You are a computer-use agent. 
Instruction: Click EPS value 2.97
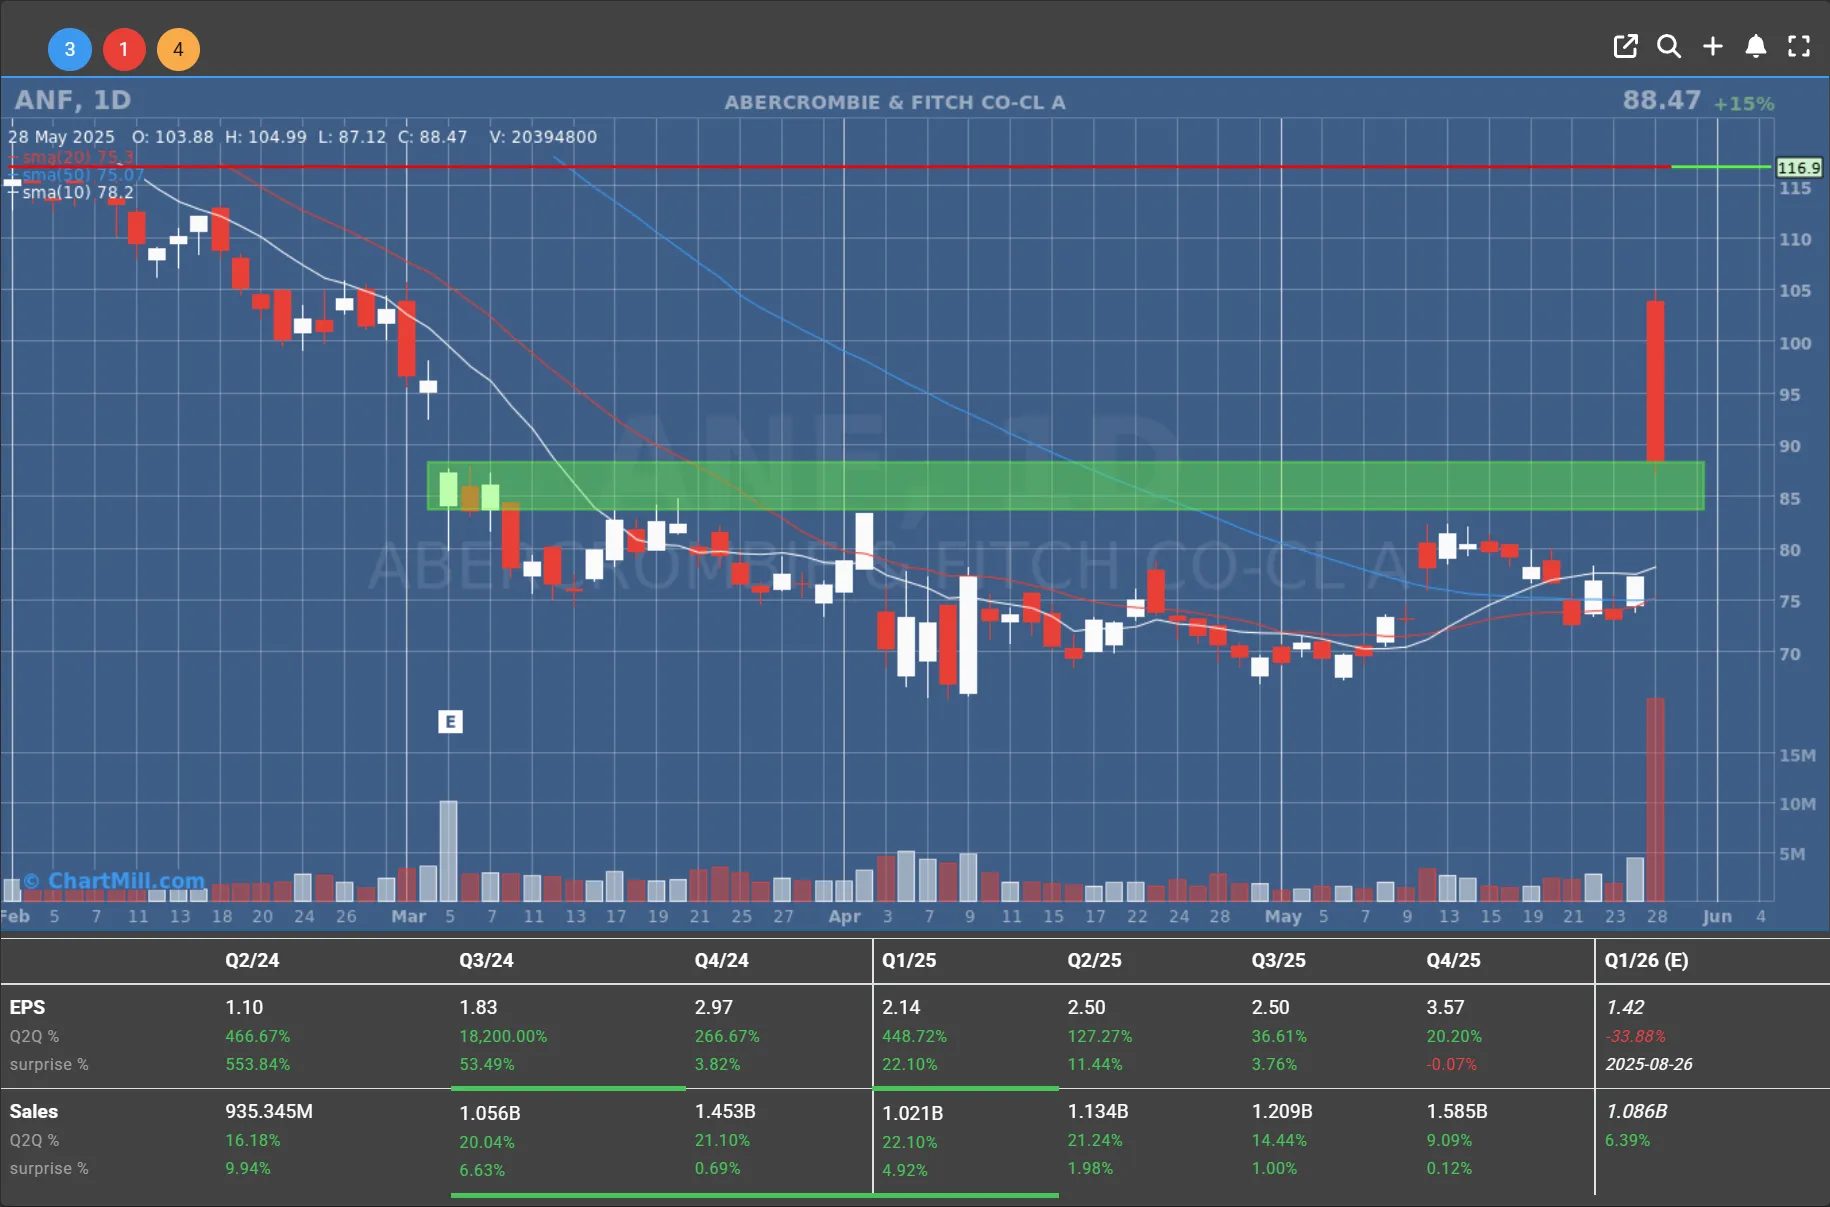coord(714,1007)
